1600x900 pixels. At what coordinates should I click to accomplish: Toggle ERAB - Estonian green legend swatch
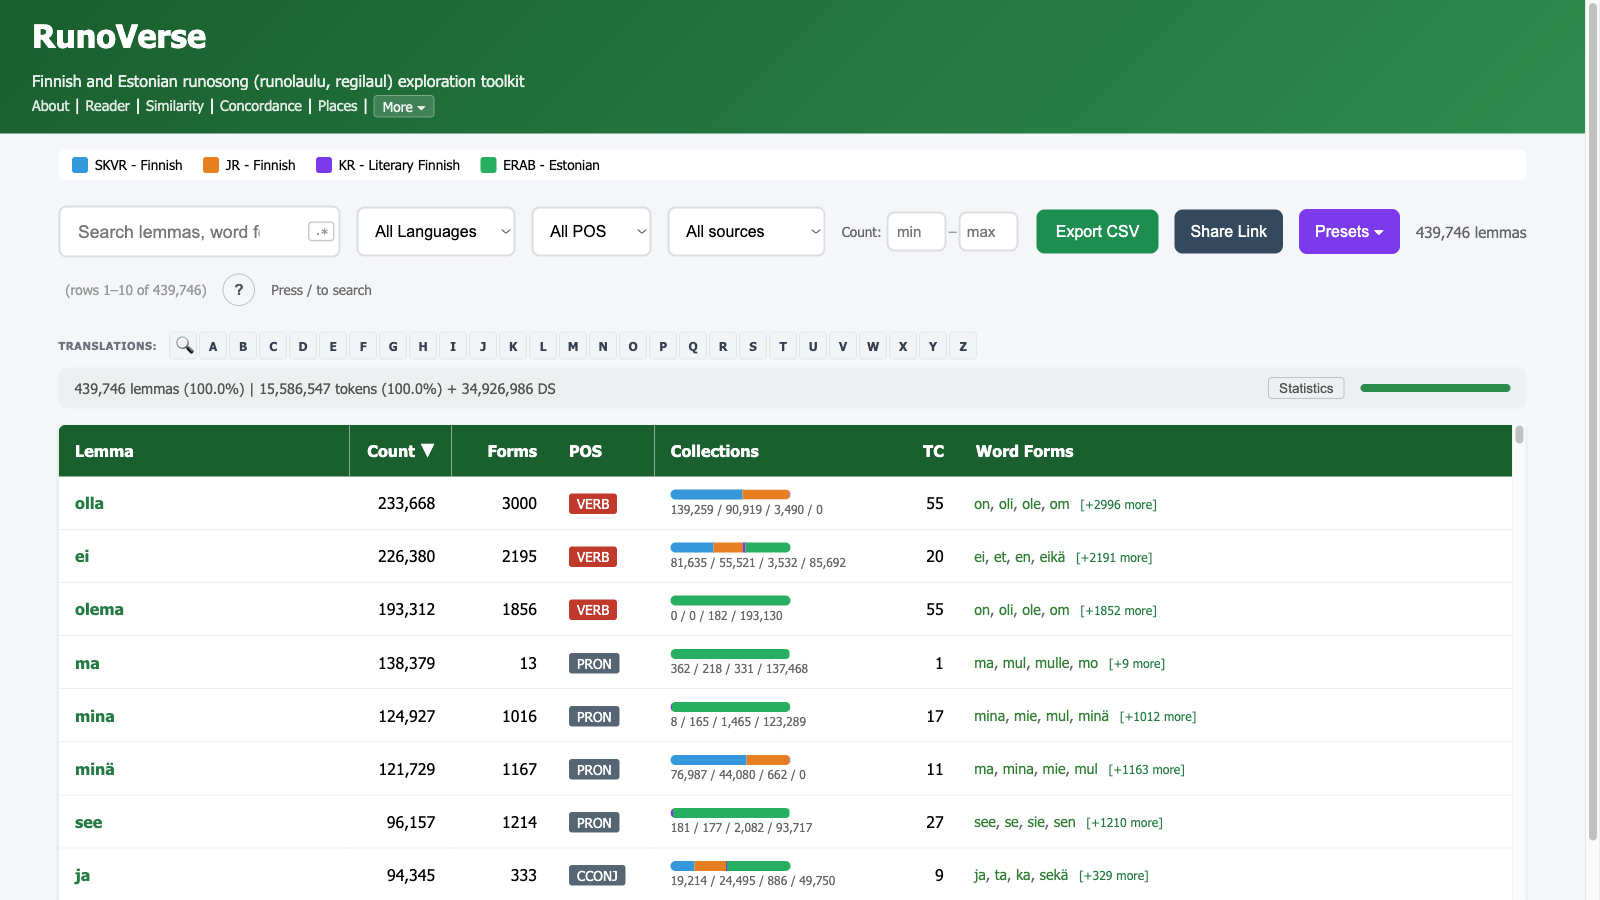[488, 165]
